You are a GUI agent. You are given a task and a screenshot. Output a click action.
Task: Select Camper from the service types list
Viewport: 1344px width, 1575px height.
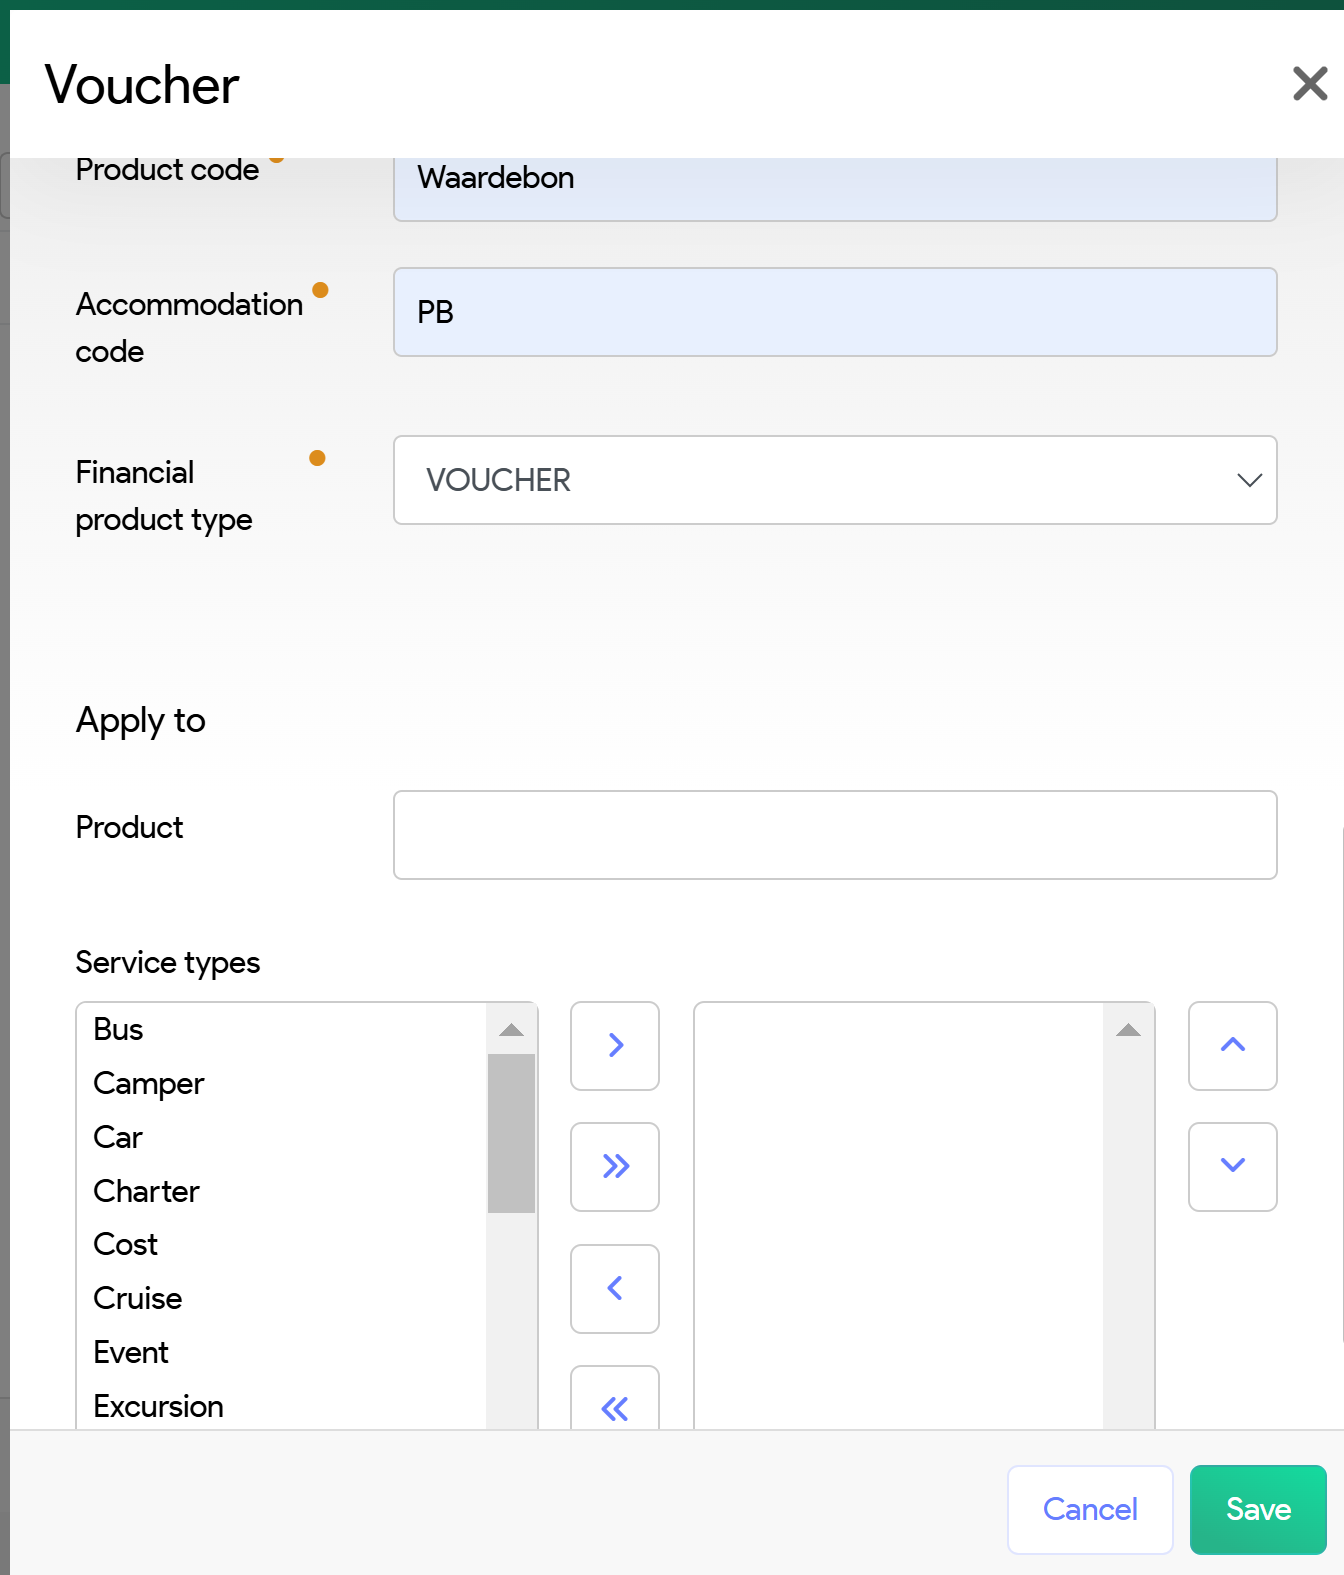(x=149, y=1084)
